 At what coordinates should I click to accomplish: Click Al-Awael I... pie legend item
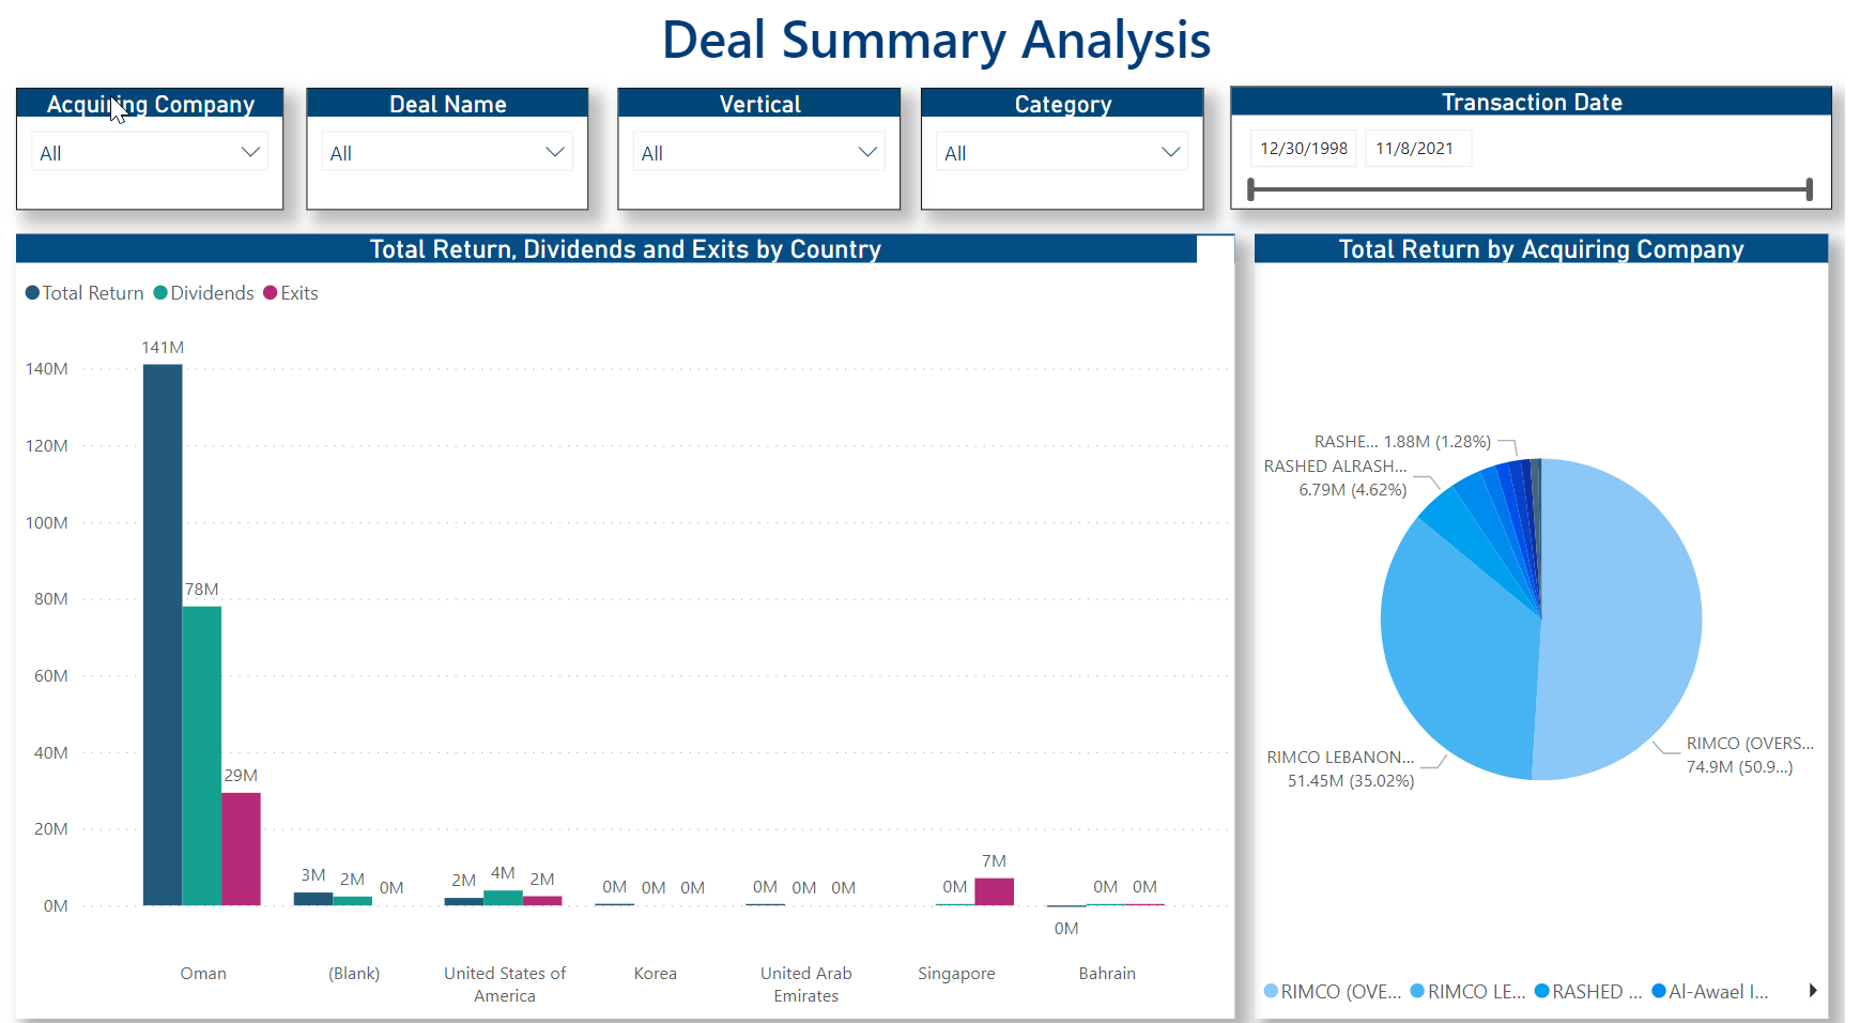pos(1710,992)
